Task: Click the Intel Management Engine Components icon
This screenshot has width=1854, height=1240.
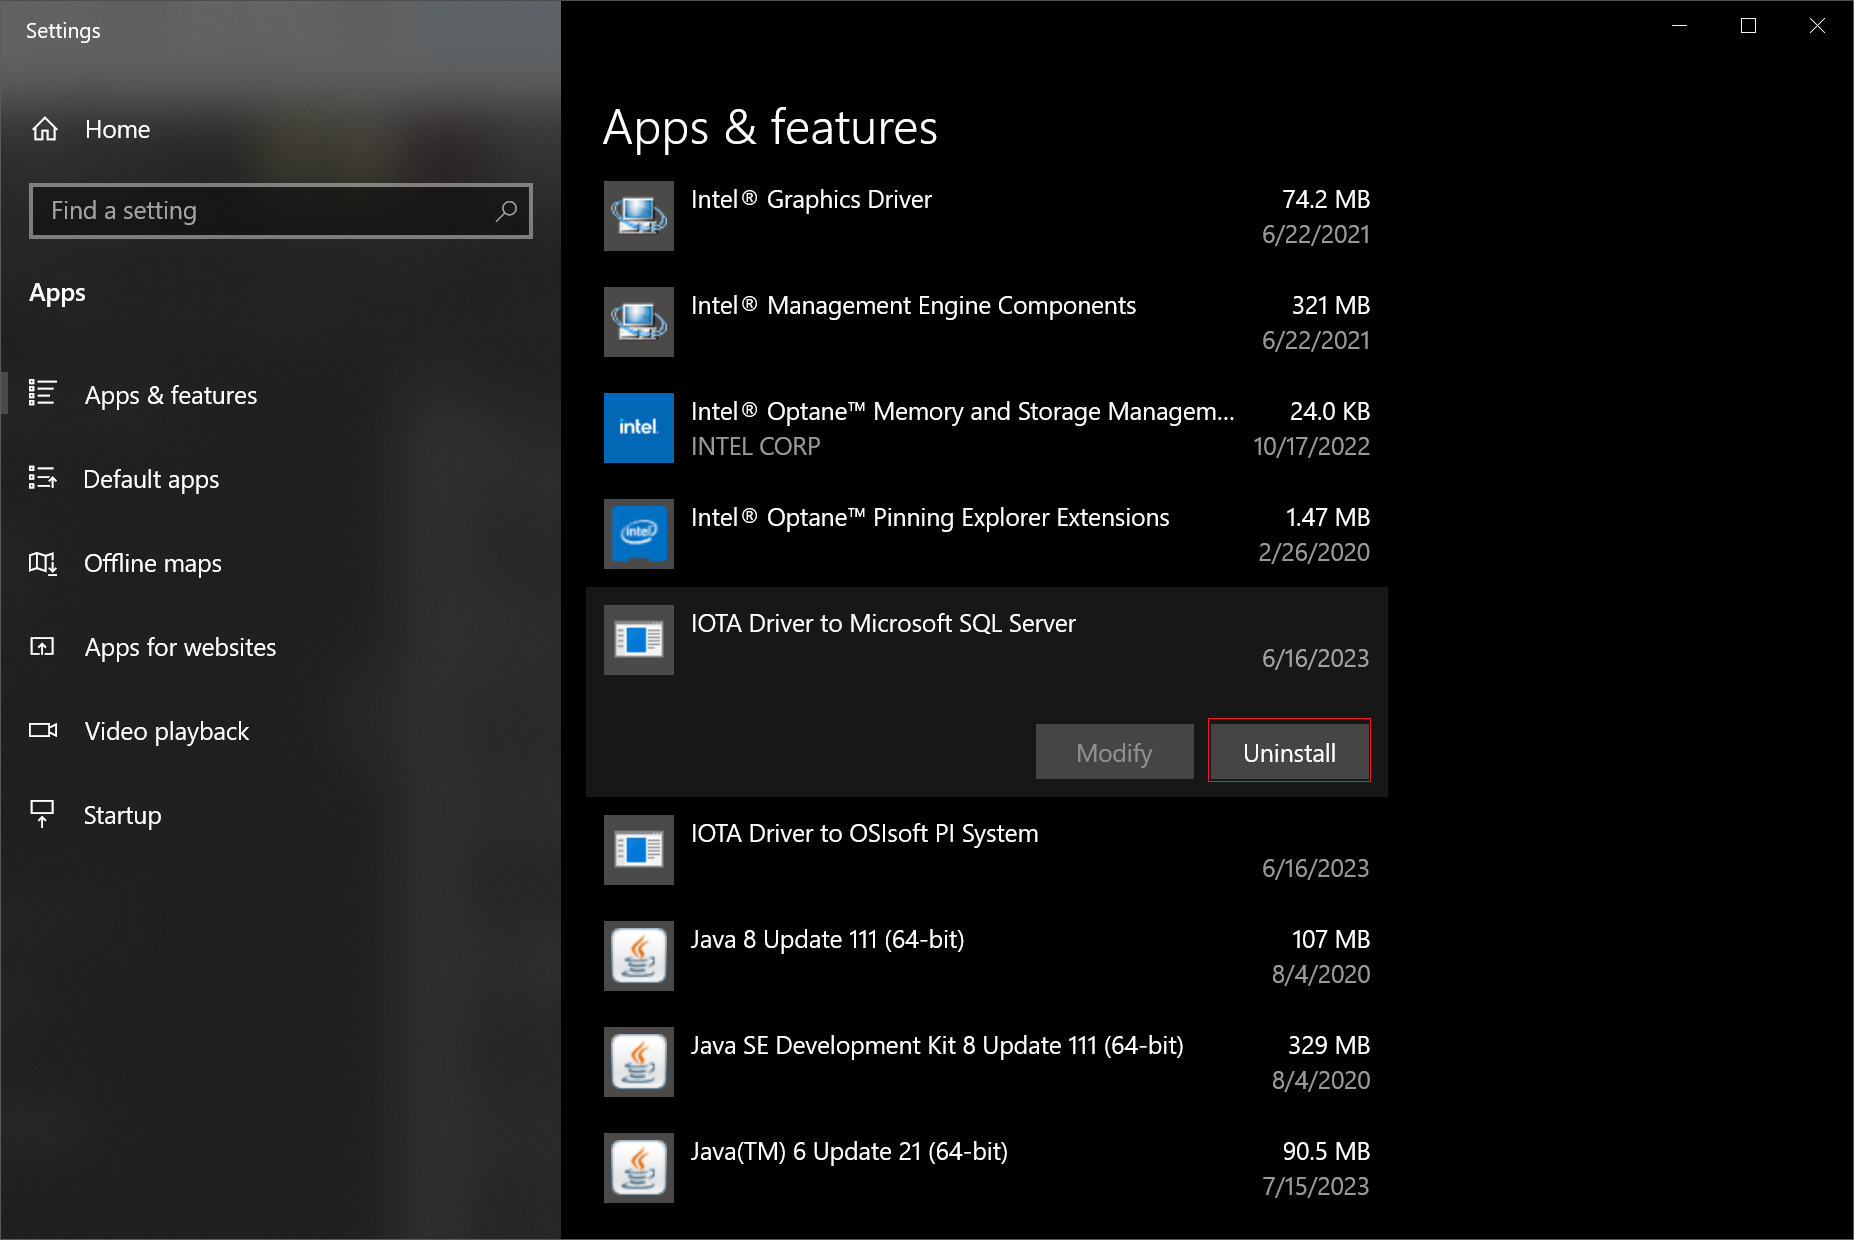Action: pos(639,322)
